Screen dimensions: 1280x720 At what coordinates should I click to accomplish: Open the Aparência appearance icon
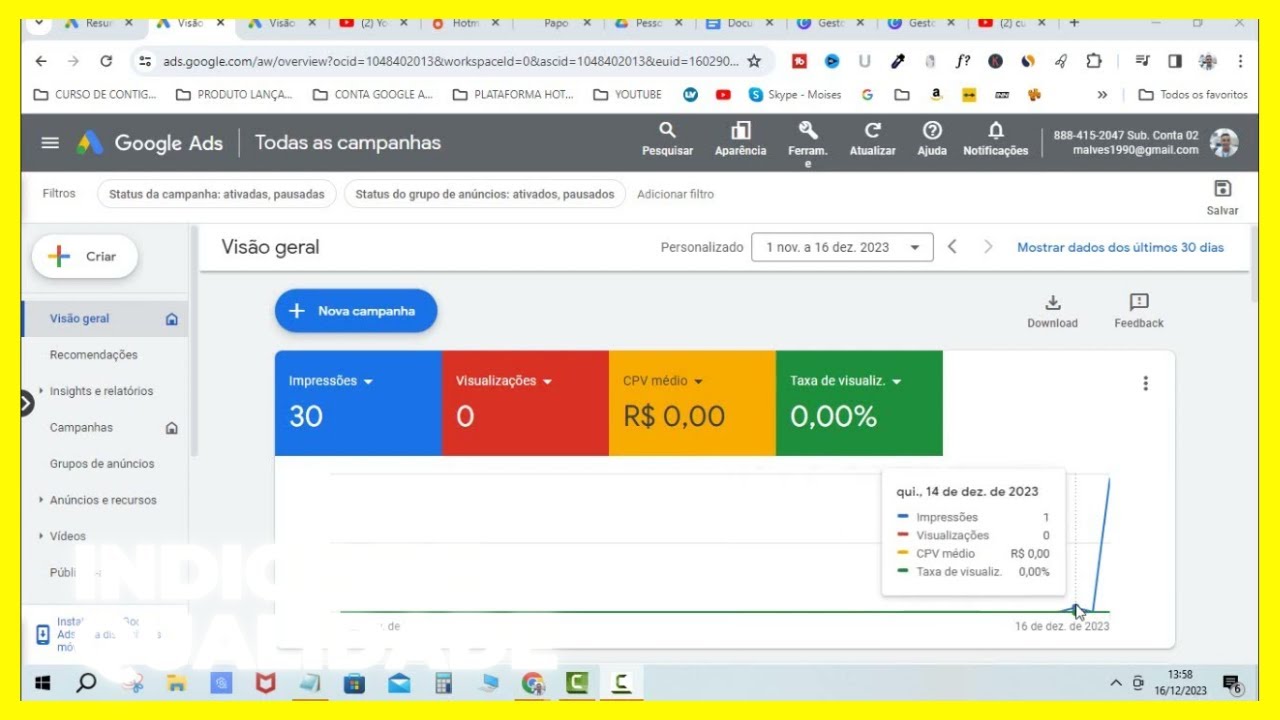(741, 131)
